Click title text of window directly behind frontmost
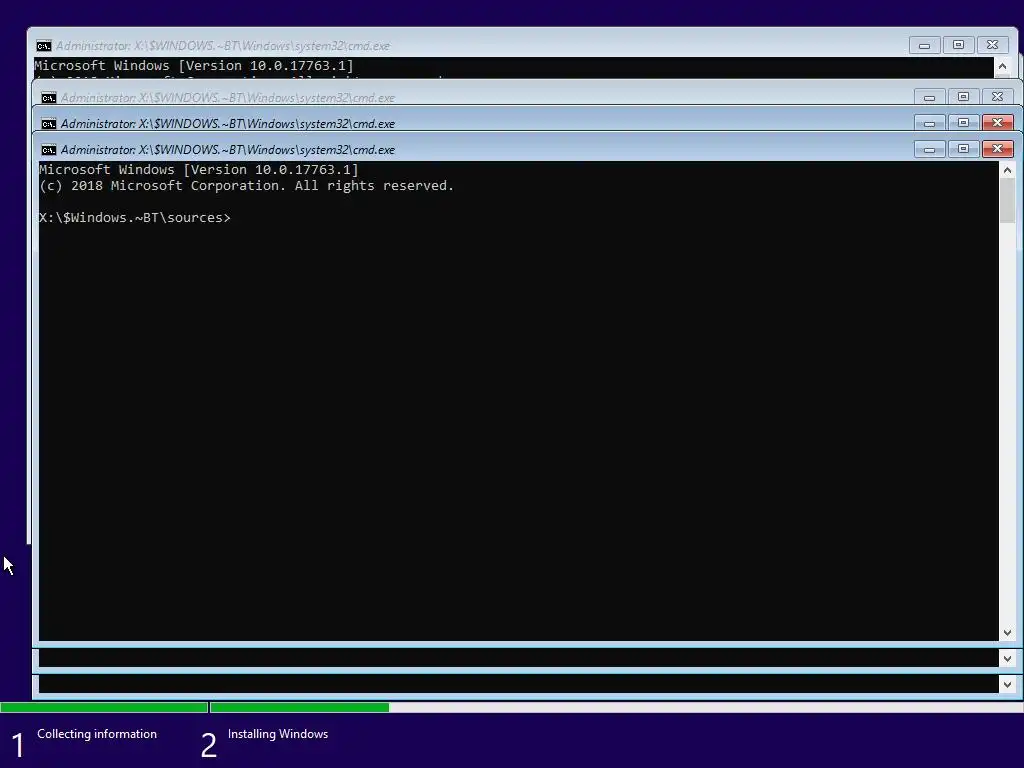This screenshot has width=1024, height=768. [228, 123]
